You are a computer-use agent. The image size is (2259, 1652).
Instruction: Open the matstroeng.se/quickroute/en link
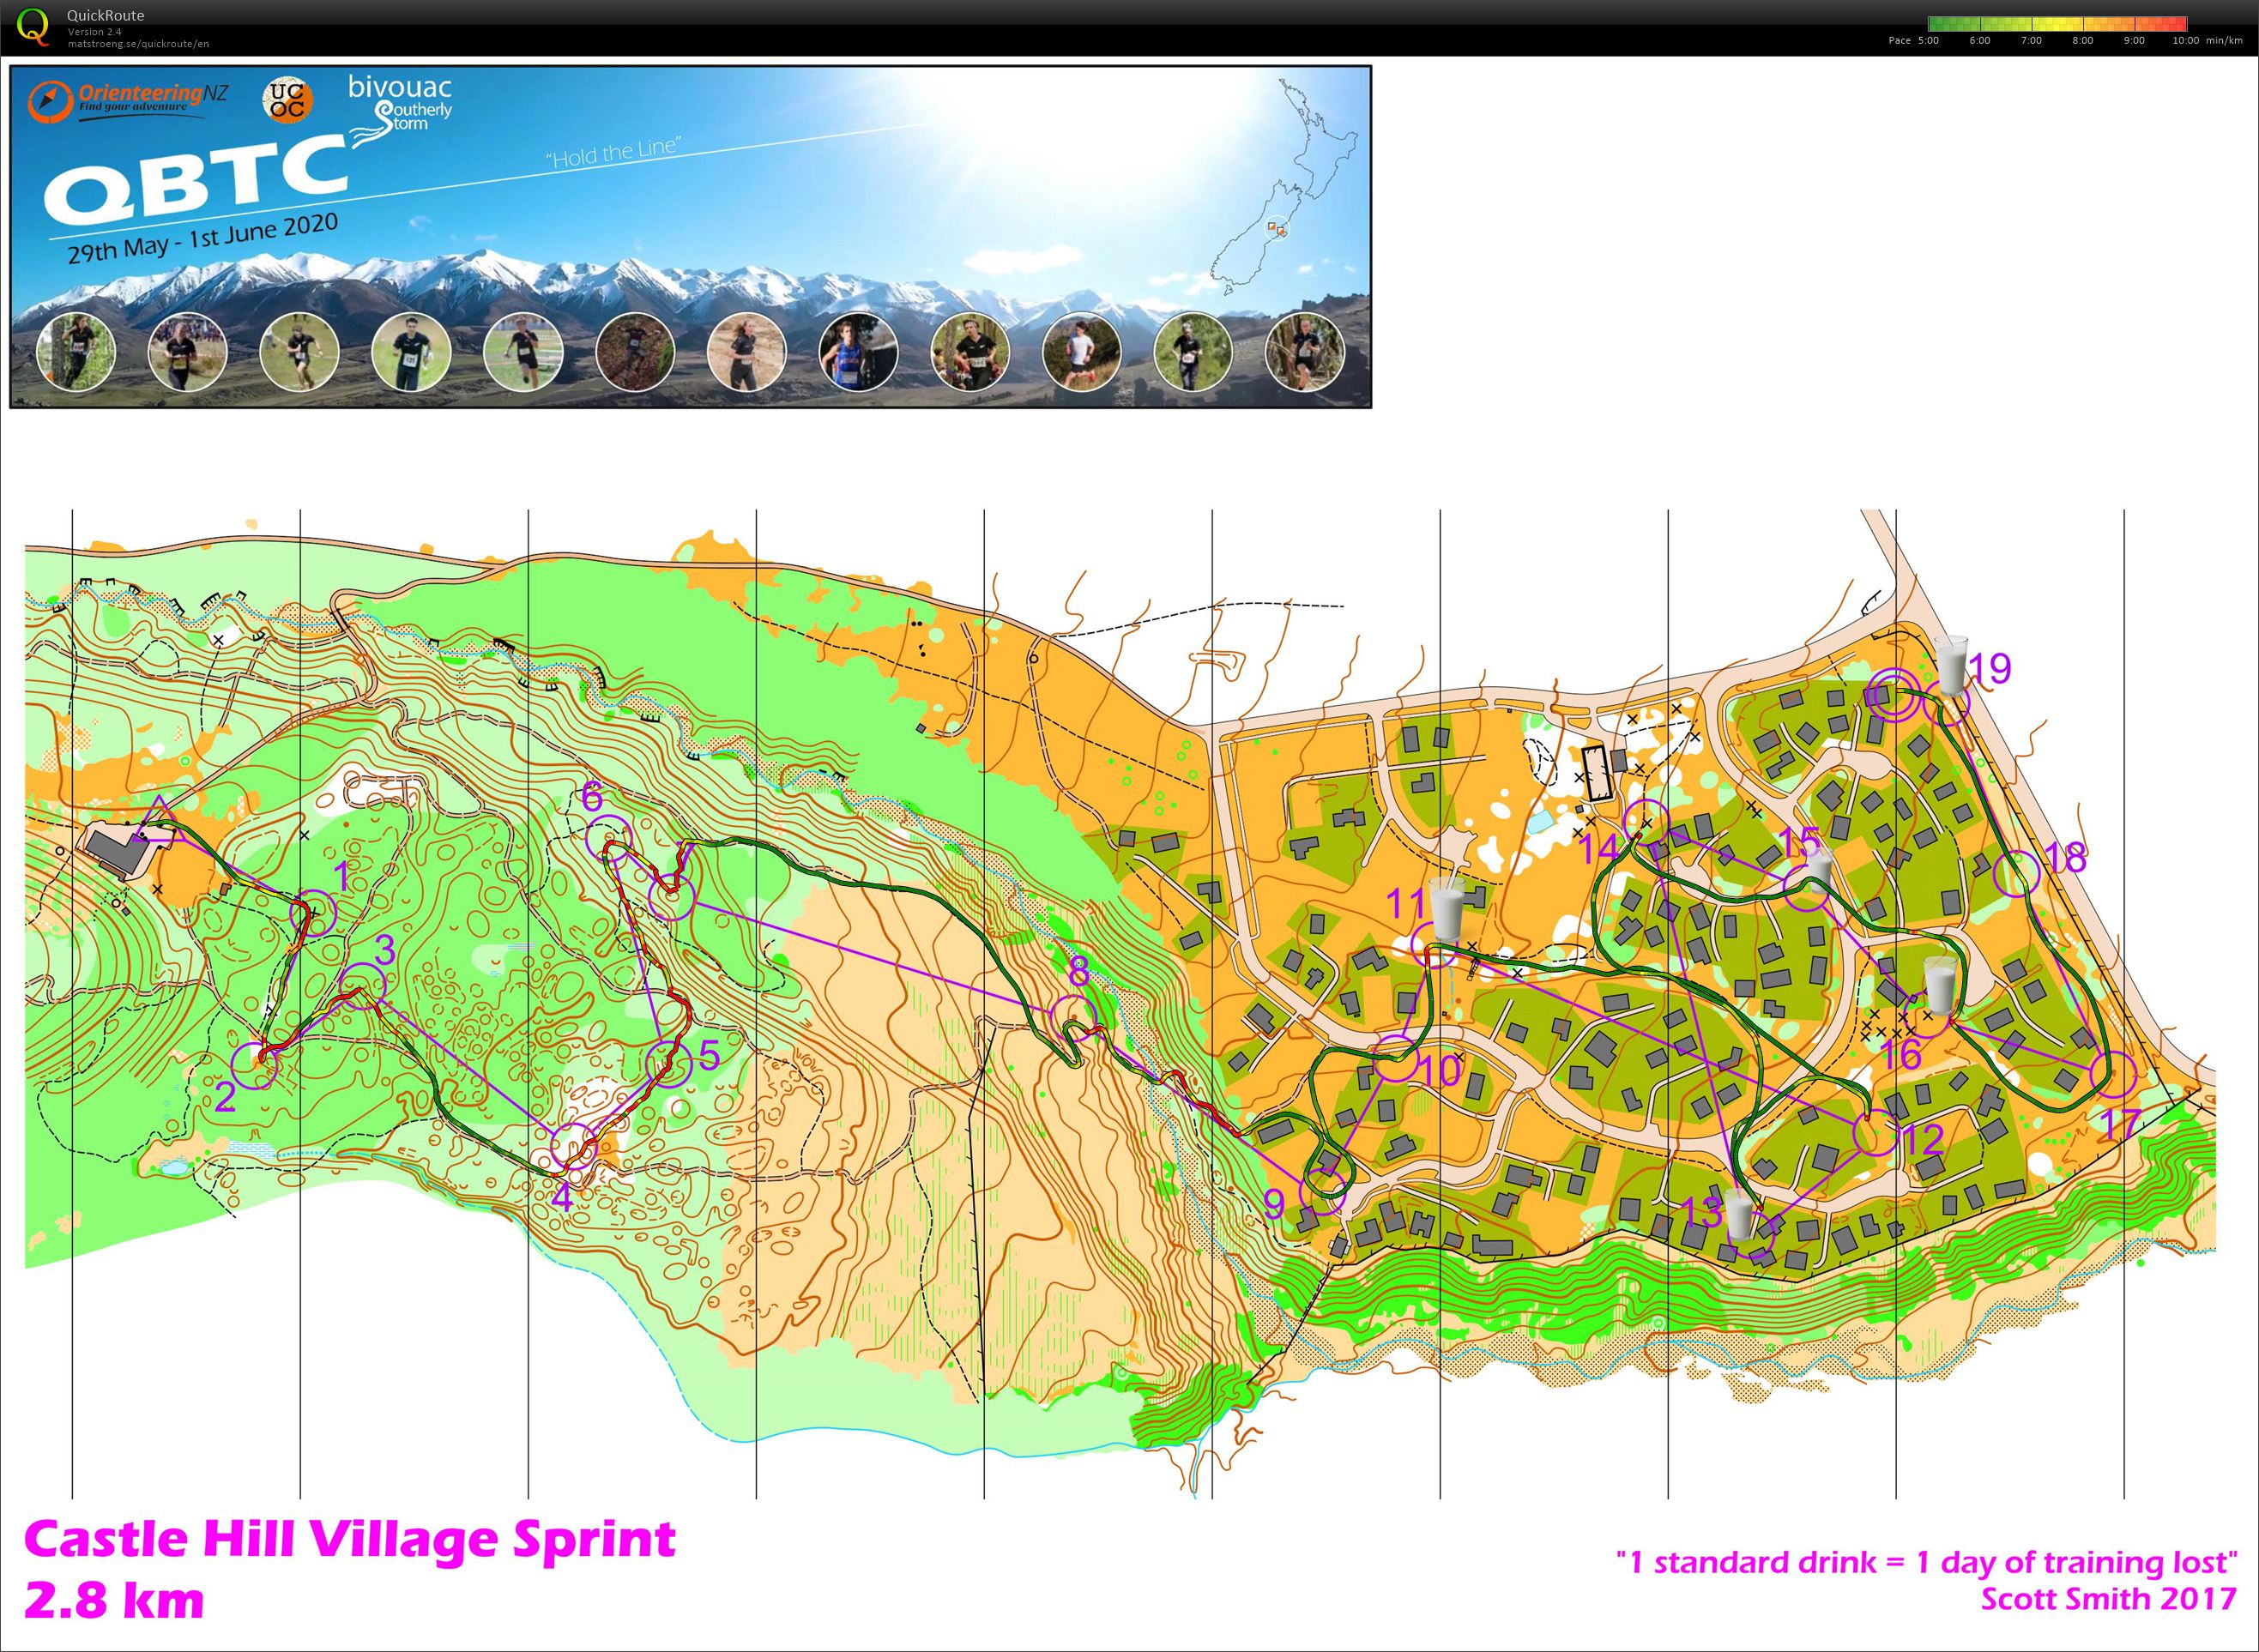click(138, 44)
